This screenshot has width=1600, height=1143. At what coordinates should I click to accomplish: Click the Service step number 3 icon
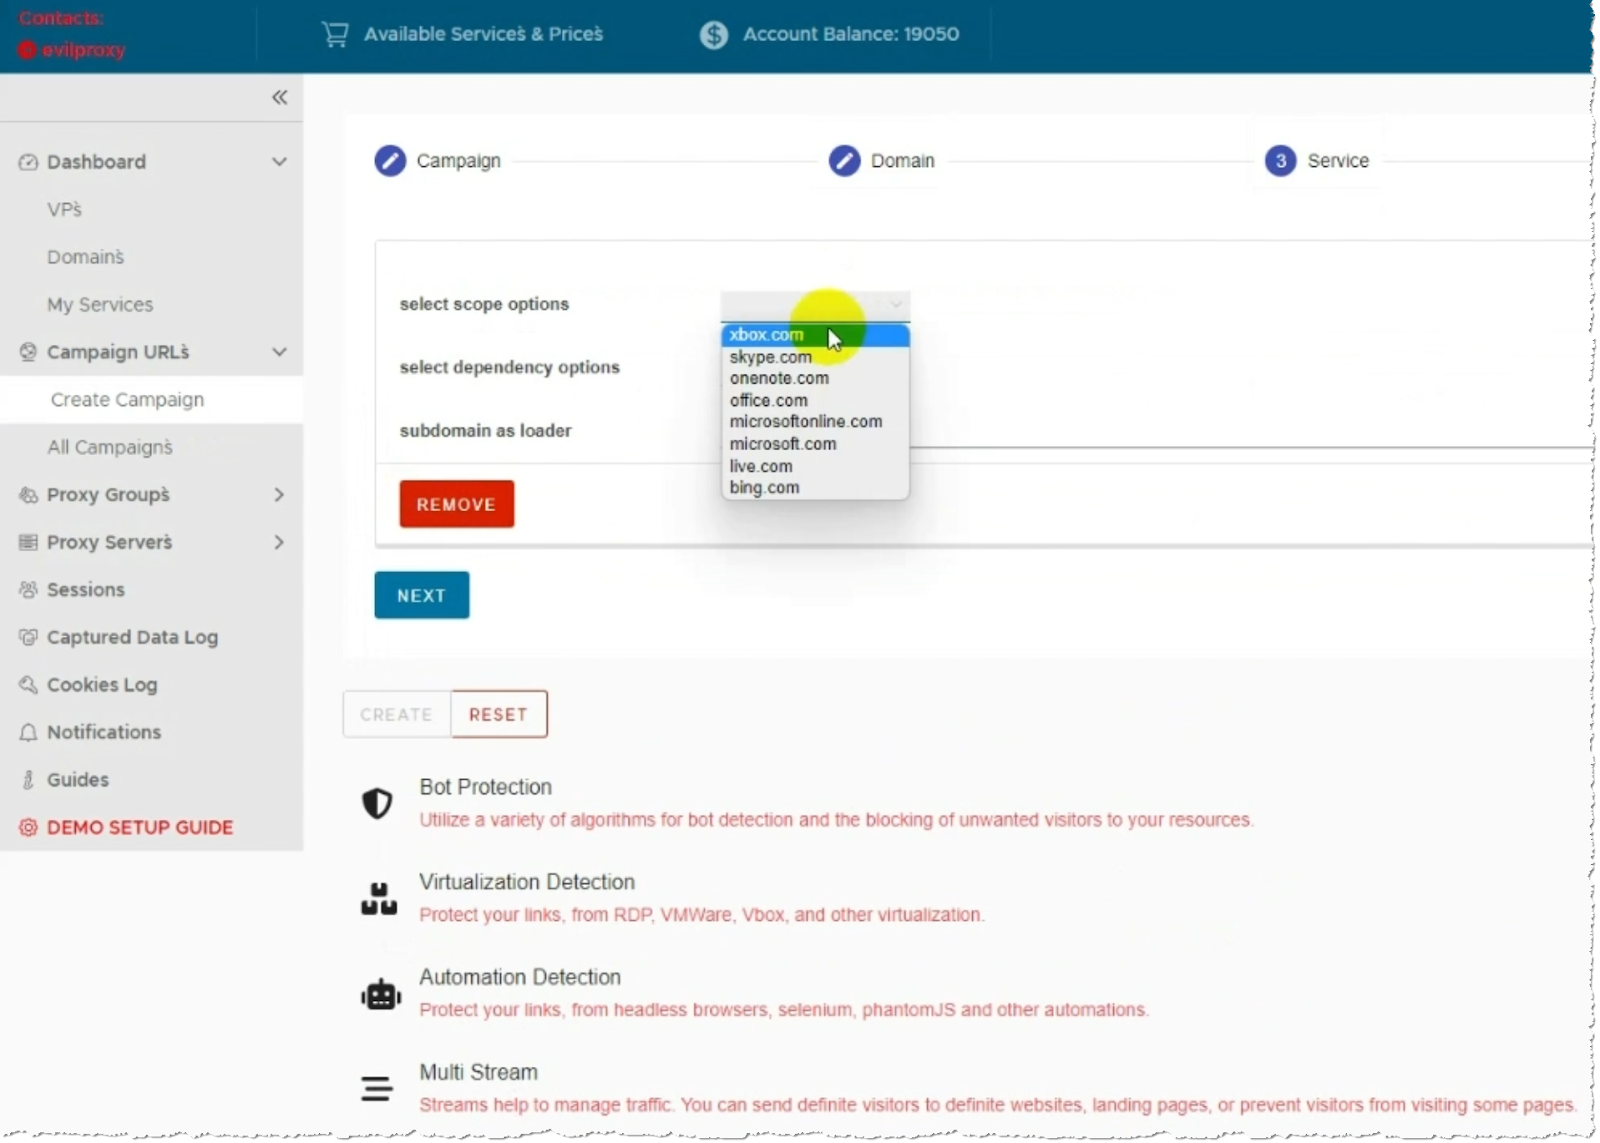[x=1281, y=161]
